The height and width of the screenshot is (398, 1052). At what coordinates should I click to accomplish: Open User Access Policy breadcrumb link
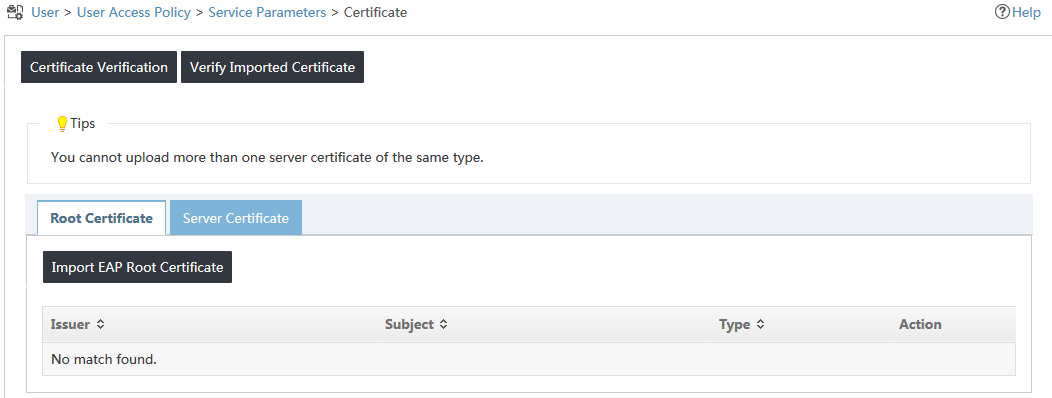pyautogui.click(x=134, y=12)
